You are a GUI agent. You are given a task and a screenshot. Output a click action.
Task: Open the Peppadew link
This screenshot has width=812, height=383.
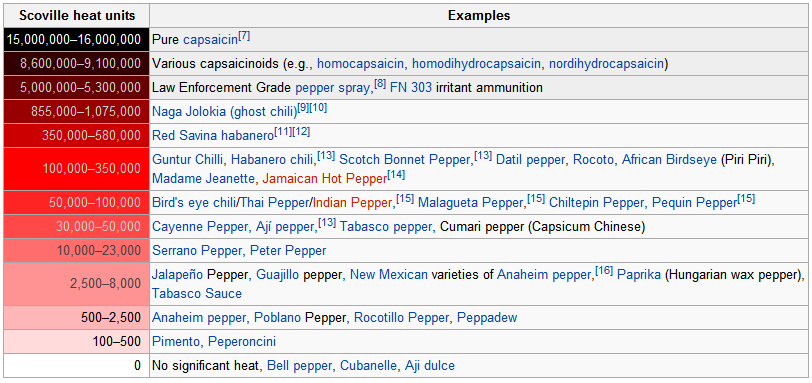(x=487, y=317)
